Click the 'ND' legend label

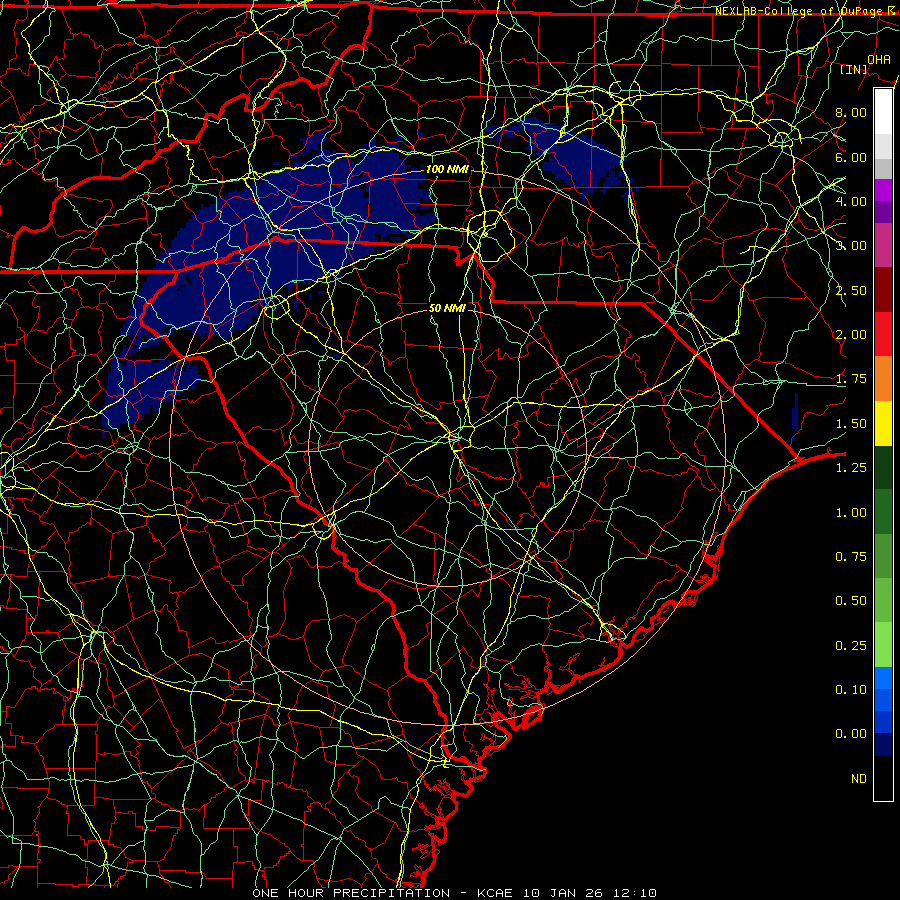(x=859, y=779)
